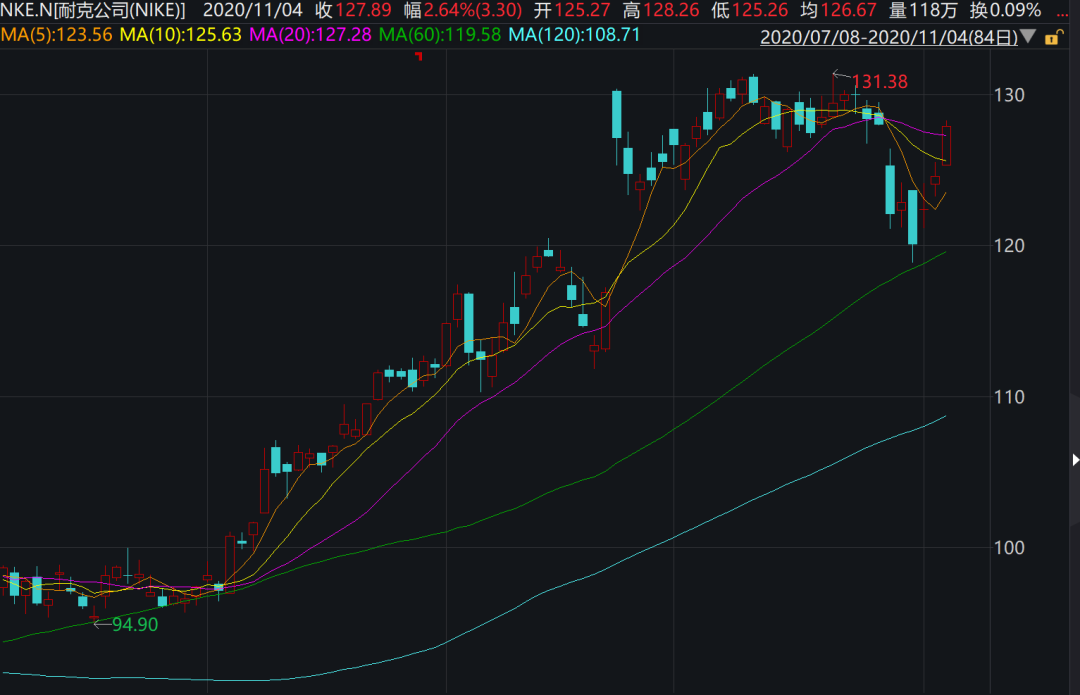The image size is (1080, 695).
Task: Click the red ellipsis for more quote data
Action: (1062, 11)
